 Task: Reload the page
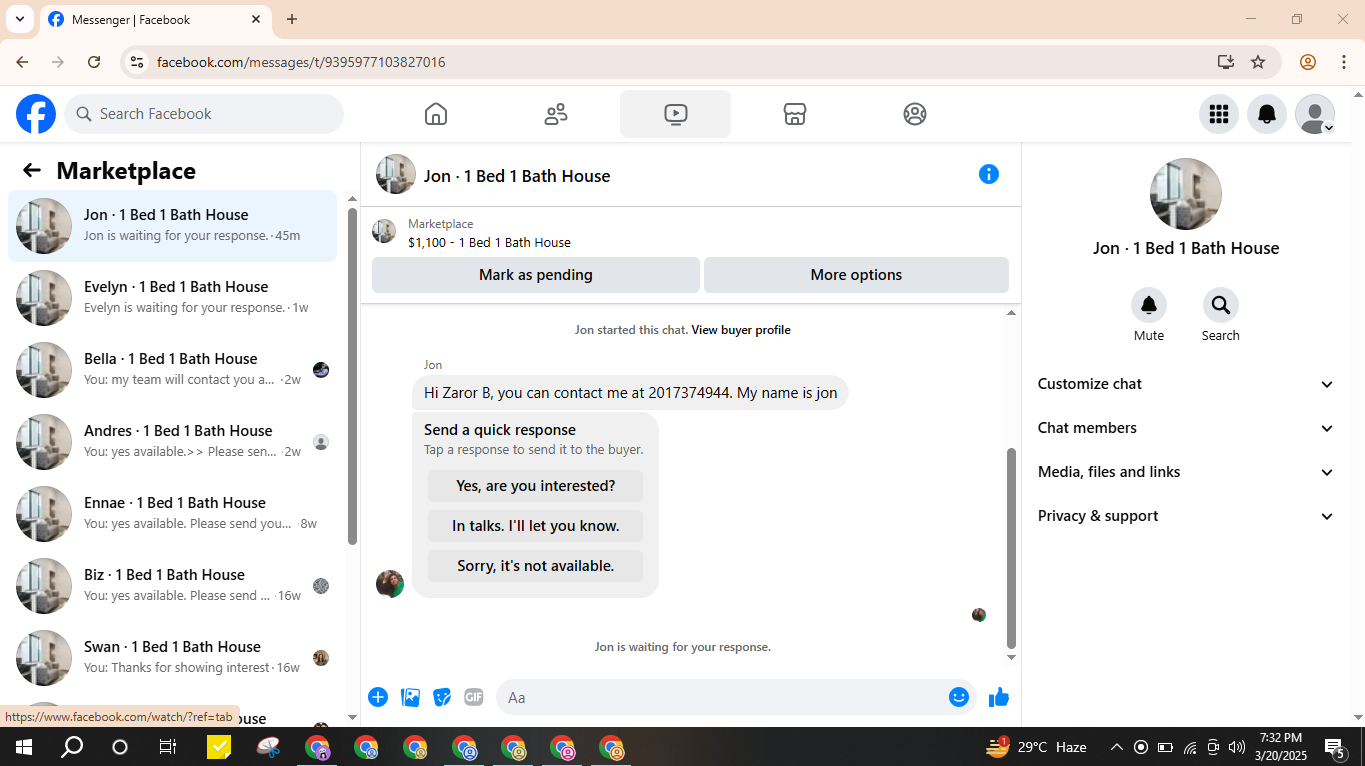(x=94, y=62)
